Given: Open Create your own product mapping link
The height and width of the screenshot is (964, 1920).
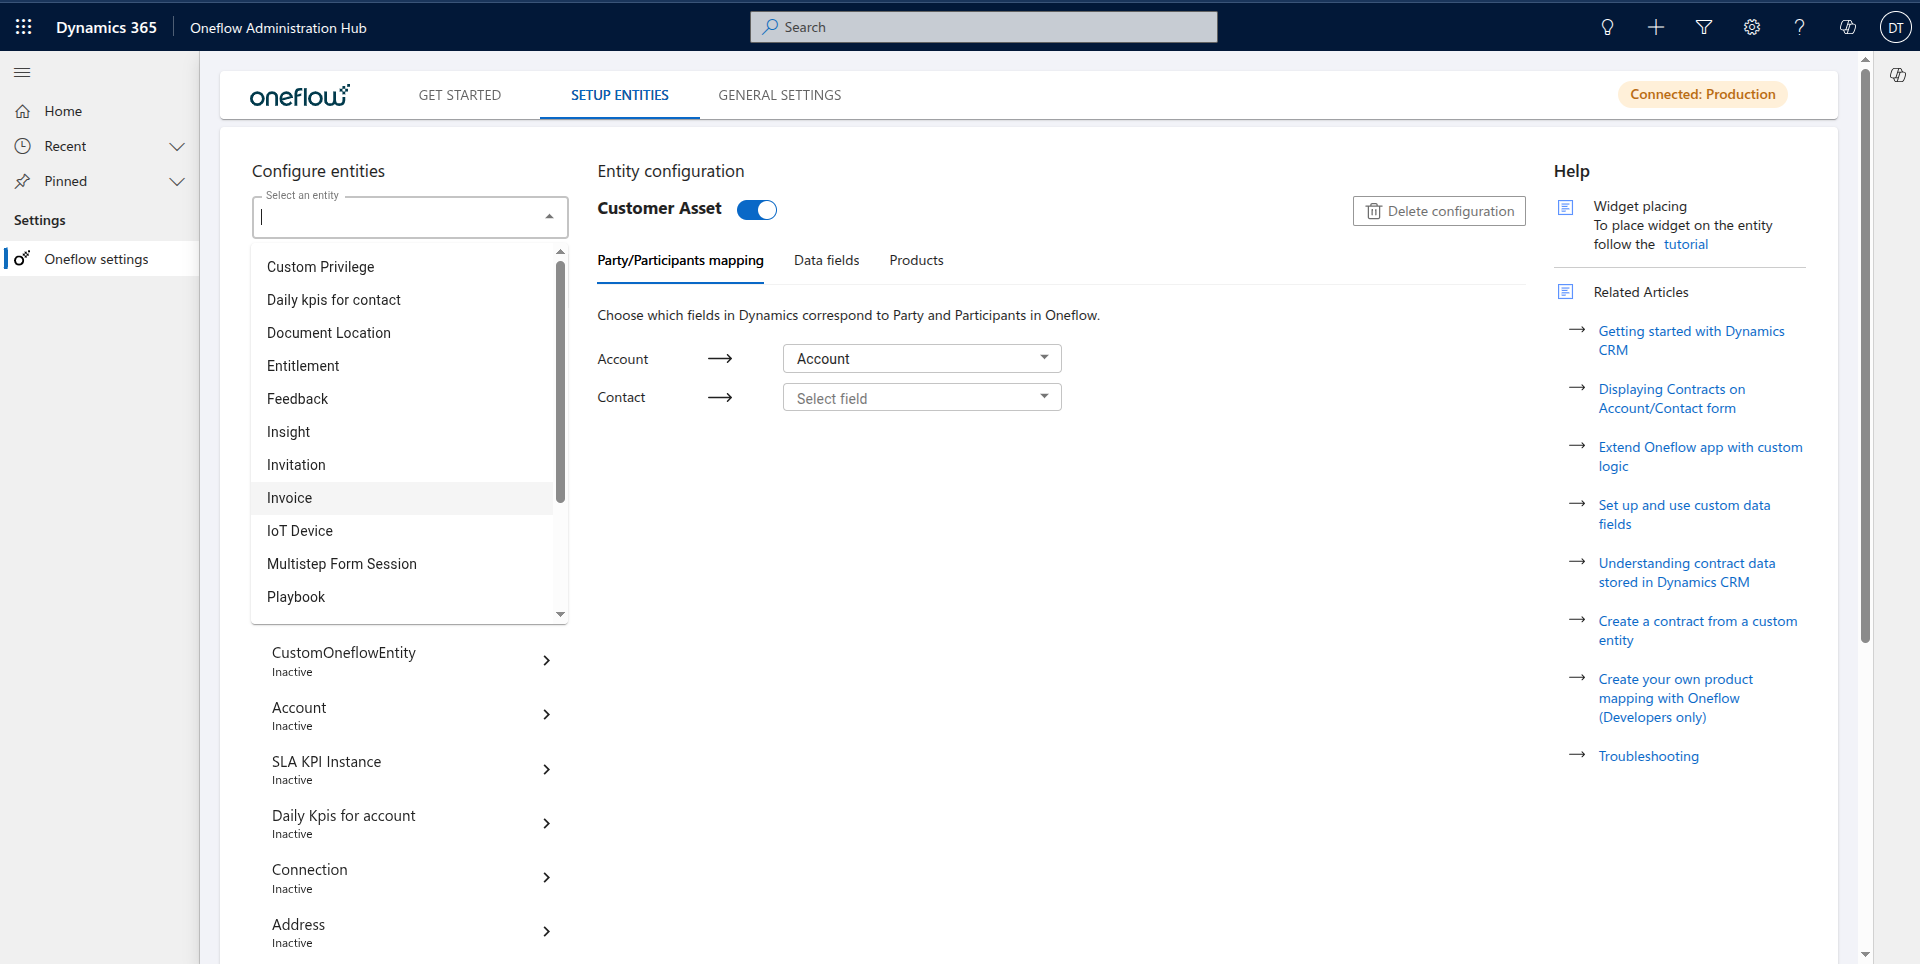Looking at the screenshot, I should (x=1676, y=698).
